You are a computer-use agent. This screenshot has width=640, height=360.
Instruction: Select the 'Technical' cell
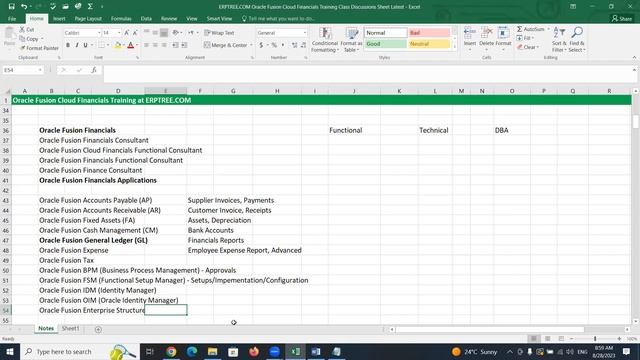pyautogui.click(x=433, y=130)
